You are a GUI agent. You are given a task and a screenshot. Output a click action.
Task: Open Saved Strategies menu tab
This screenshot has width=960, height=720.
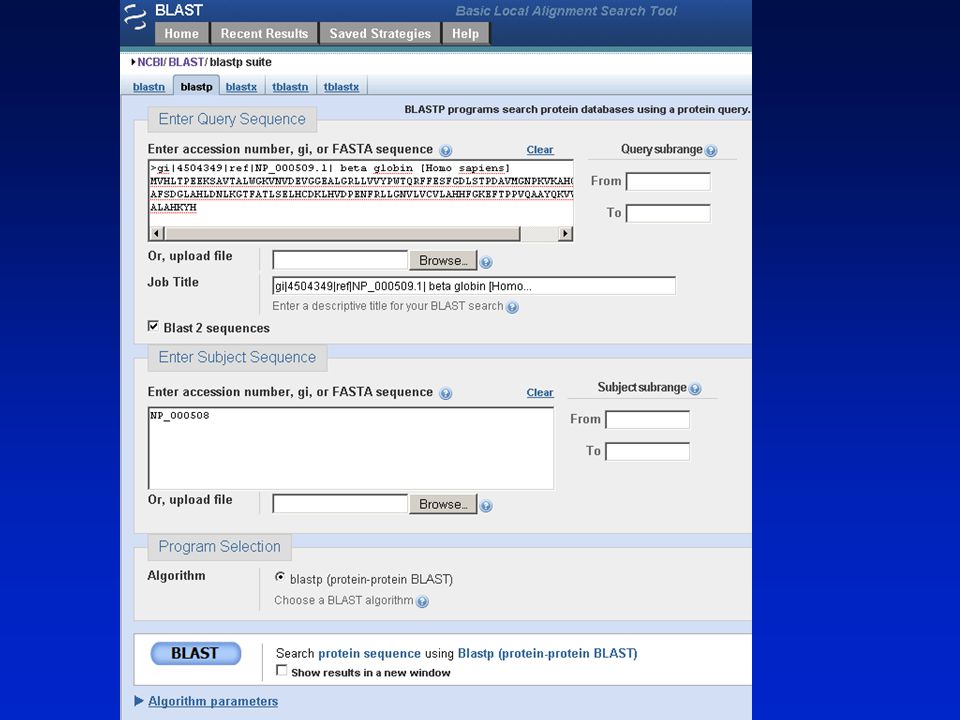(380, 34)
